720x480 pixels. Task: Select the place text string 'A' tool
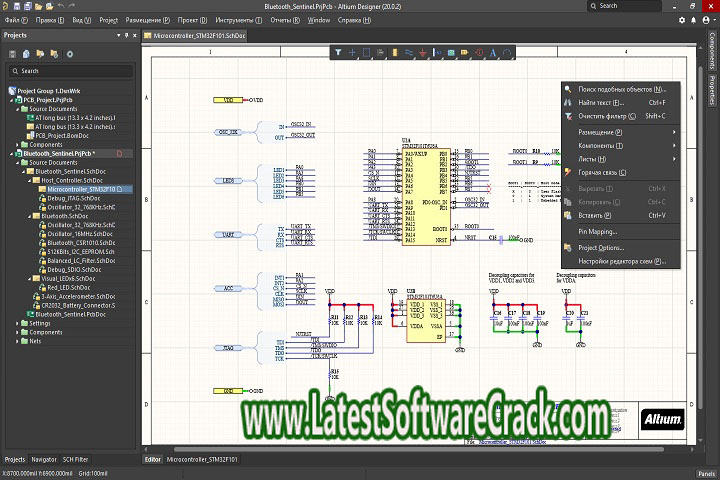click(493, 52)
